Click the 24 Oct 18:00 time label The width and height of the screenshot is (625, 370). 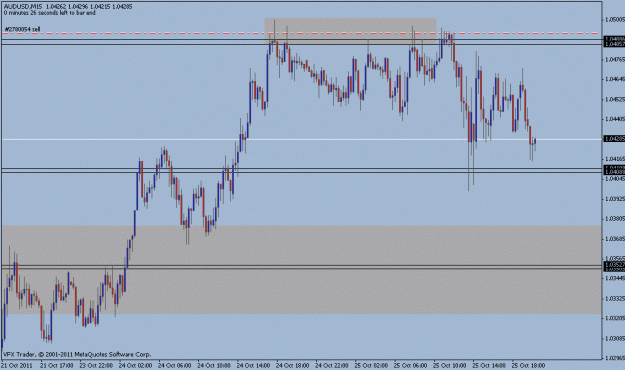(293, 365)
